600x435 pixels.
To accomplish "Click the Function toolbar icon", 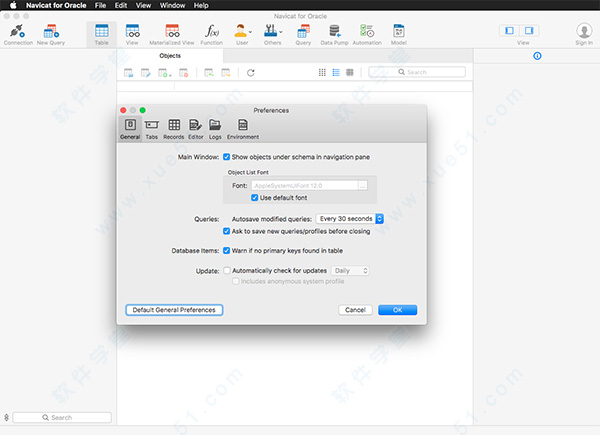I will pos(211,34).
